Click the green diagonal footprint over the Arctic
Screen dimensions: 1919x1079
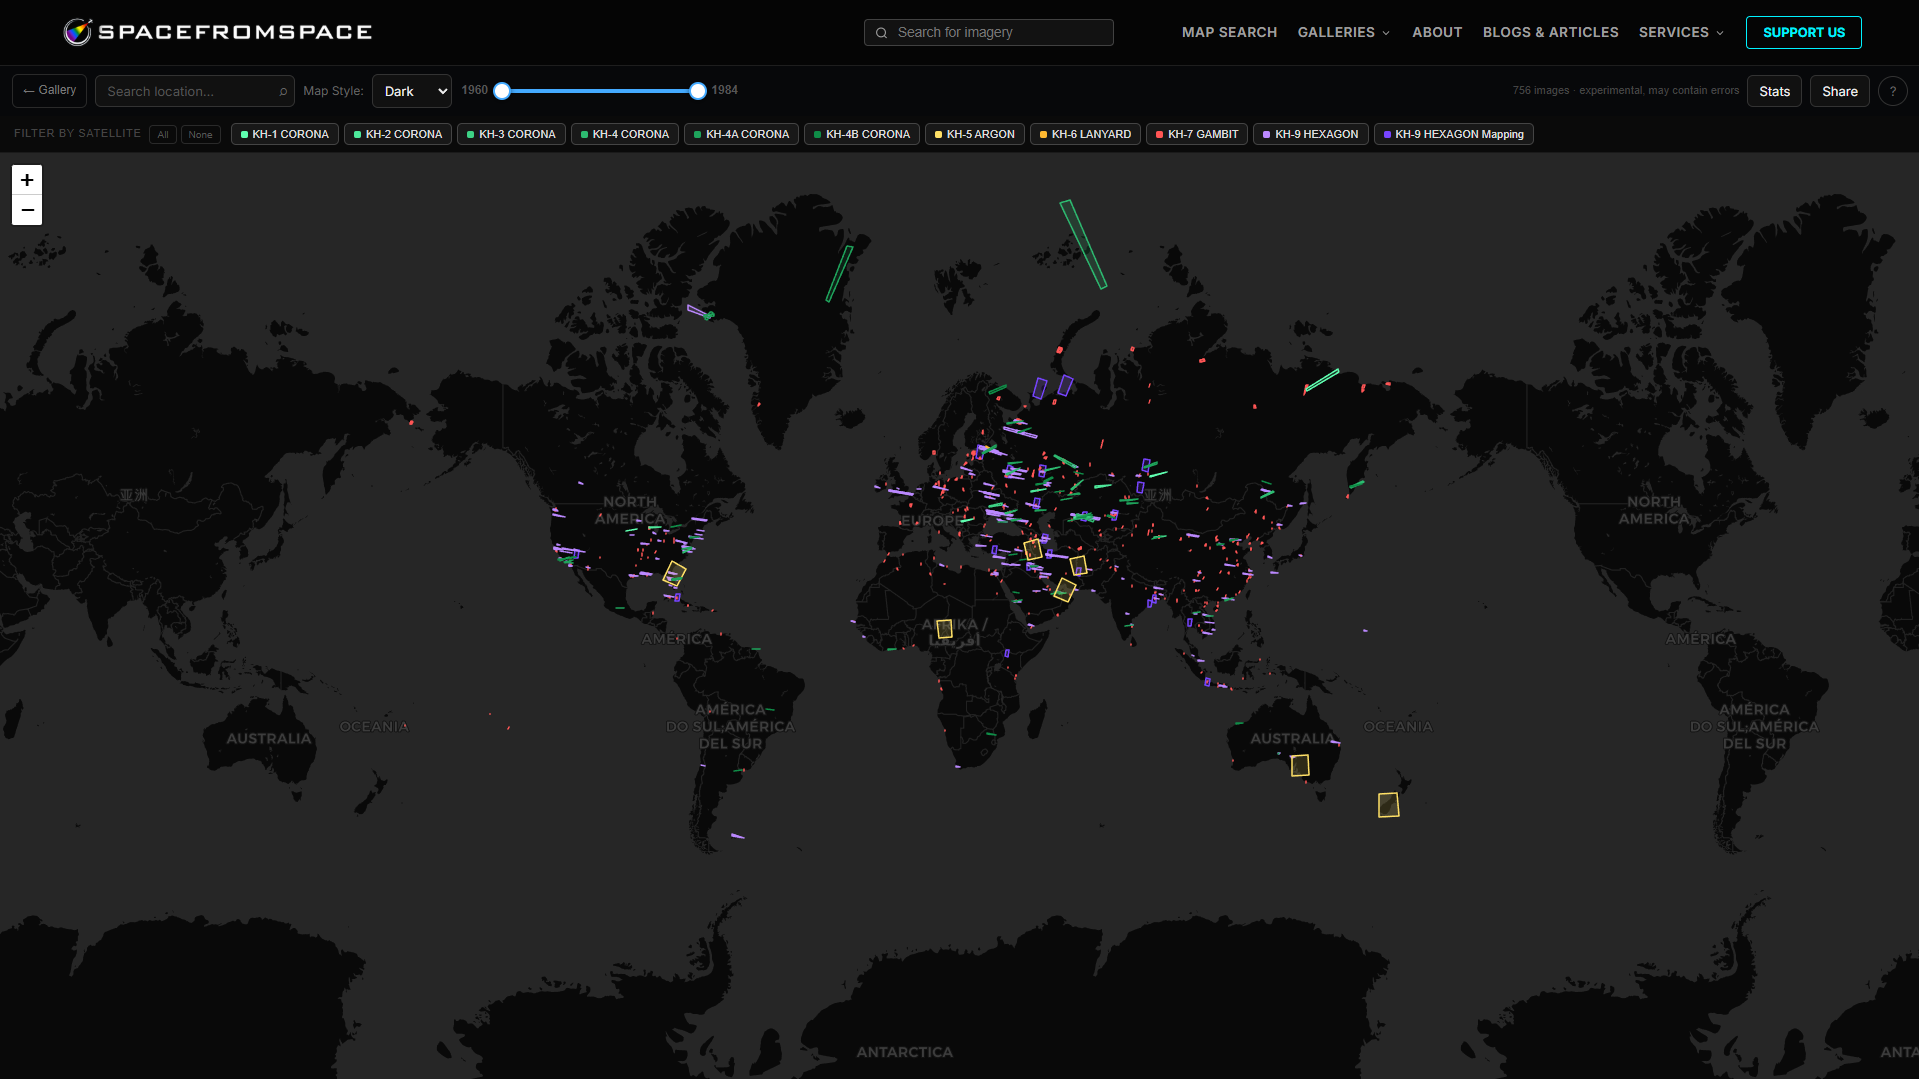coord(1084,243)
